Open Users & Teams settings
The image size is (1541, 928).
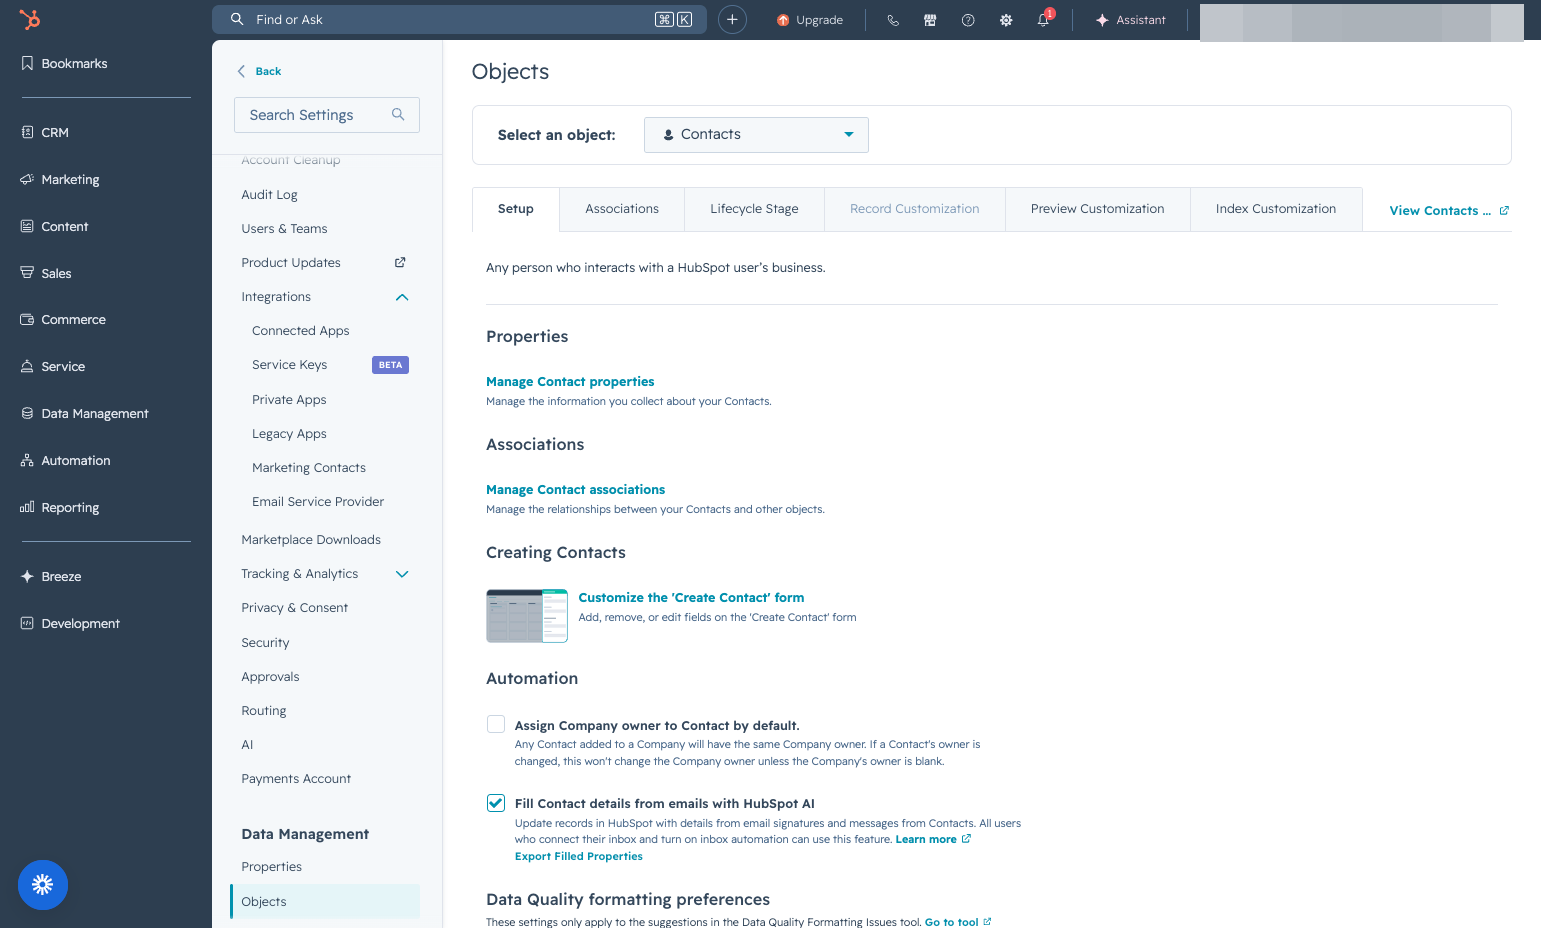284,228
